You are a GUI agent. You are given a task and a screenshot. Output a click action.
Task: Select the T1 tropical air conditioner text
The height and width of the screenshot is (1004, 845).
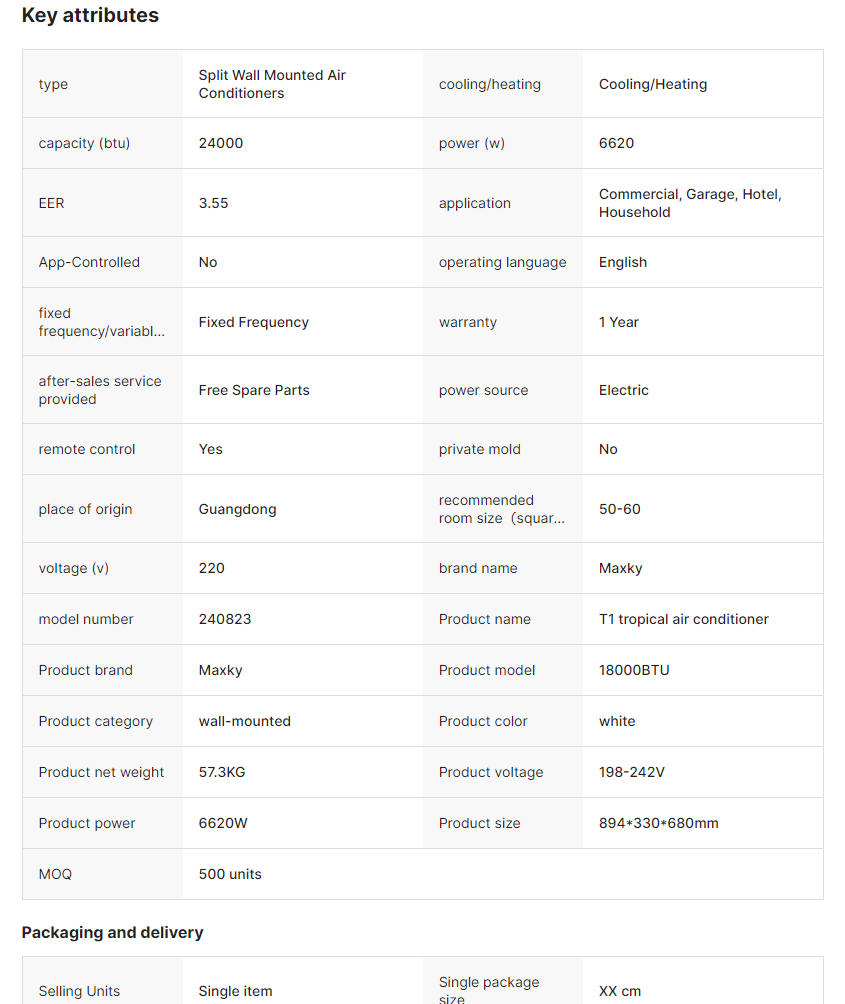(684, 619)
